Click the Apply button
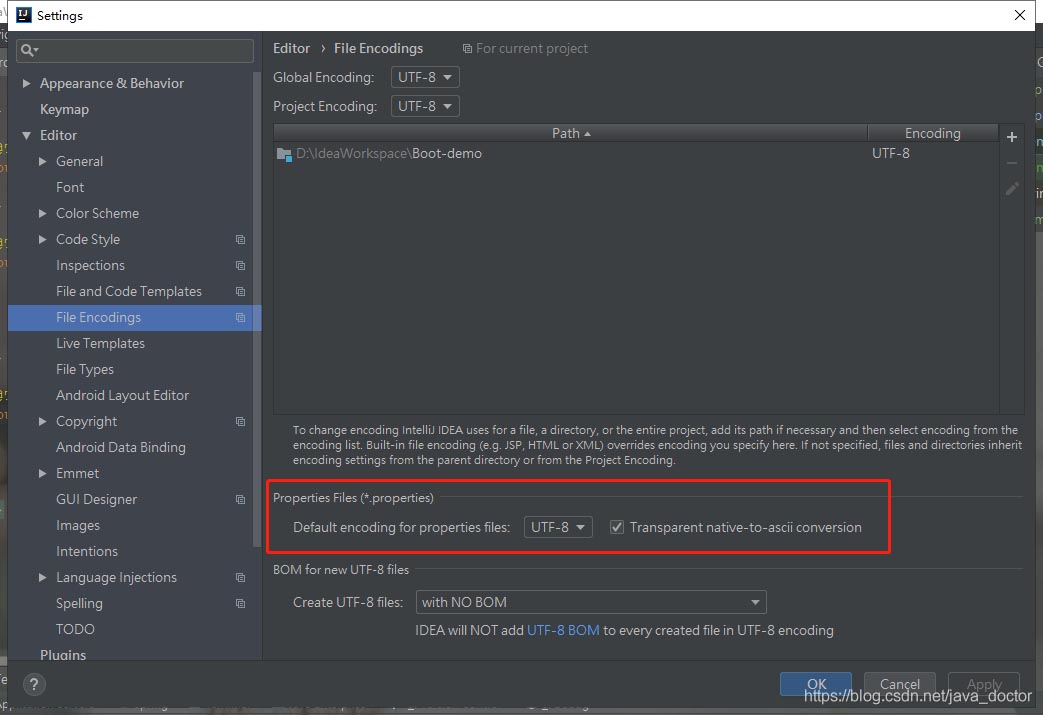 pyautogui.click(x=984, y=684)
